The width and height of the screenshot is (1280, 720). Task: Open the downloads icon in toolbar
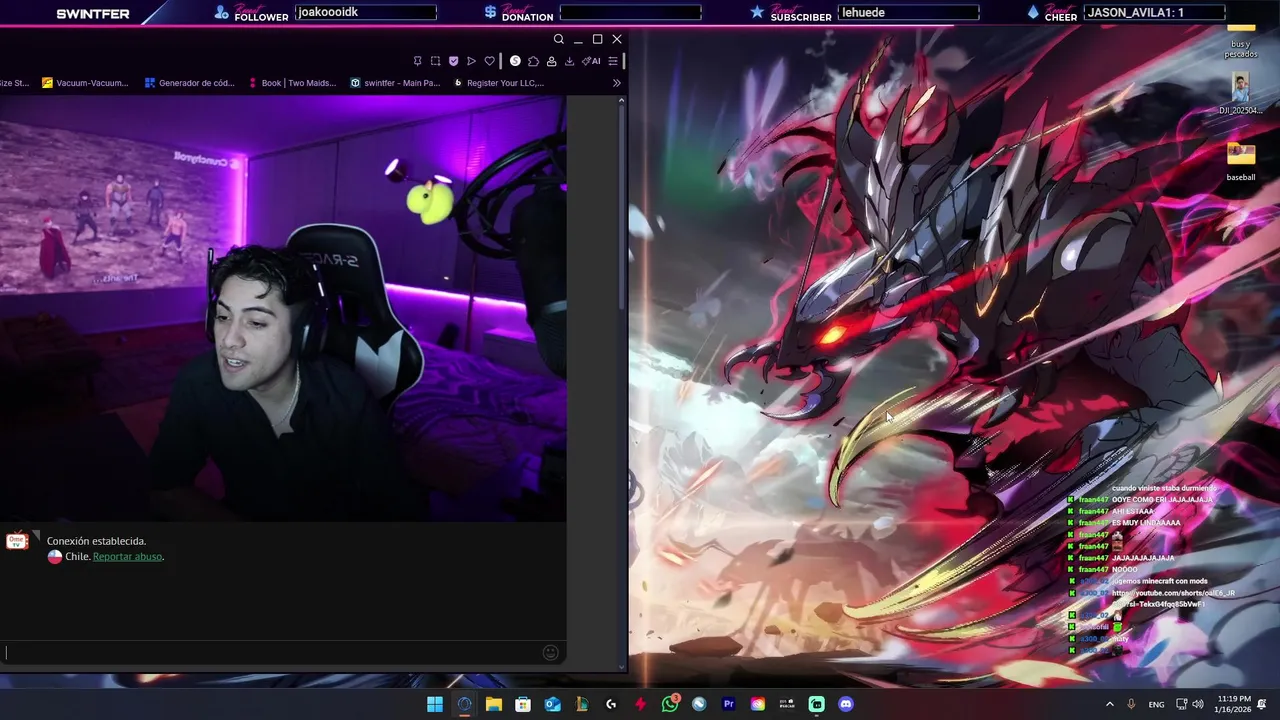(569, 61)
